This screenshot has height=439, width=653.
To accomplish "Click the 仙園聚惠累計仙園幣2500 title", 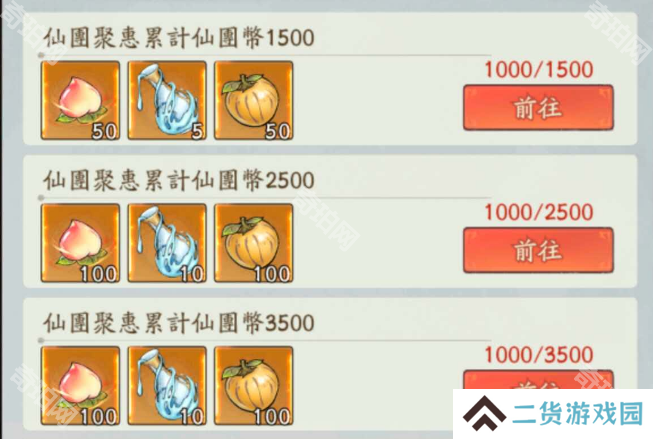I will coord(179,181).
